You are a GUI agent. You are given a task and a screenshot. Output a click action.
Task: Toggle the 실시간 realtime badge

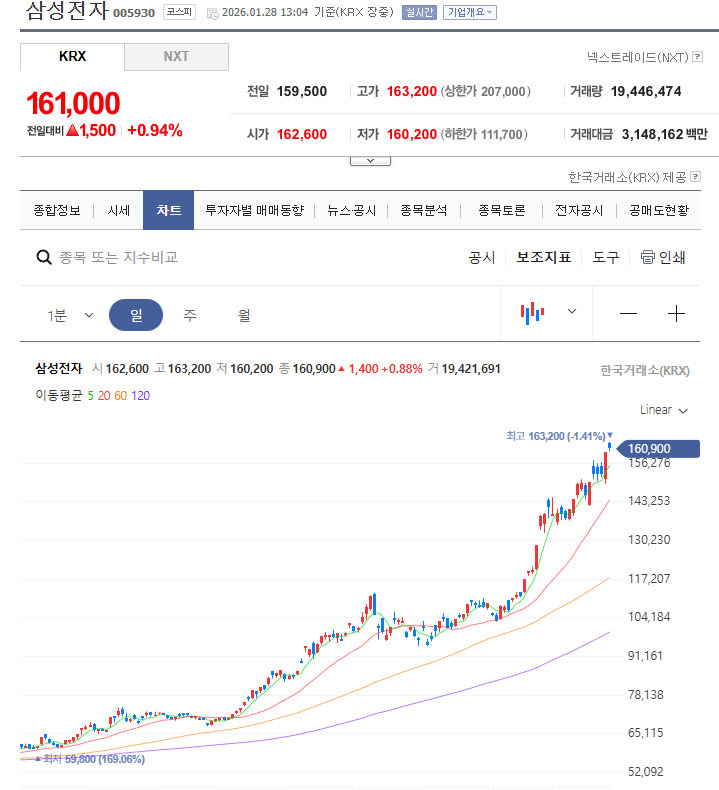tap(419, 12)
